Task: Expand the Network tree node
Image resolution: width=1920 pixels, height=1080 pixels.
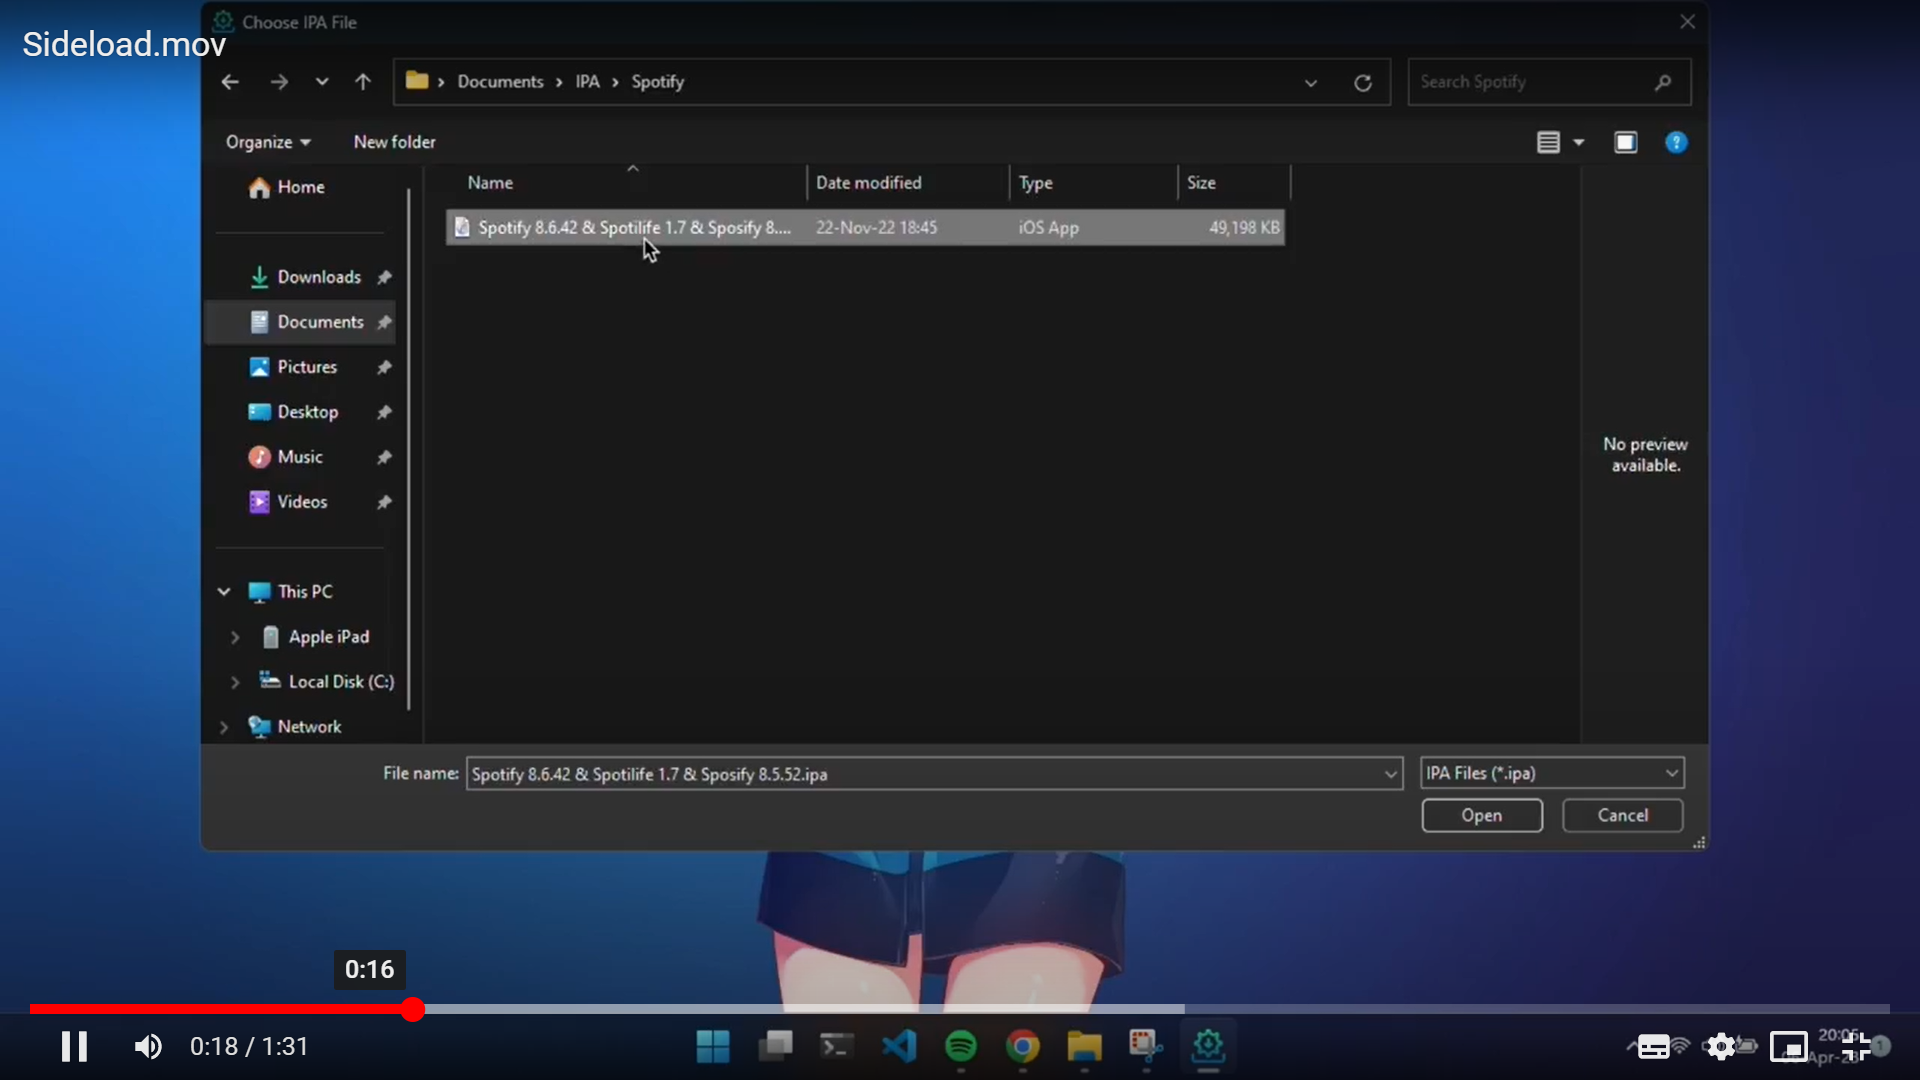Action: pyautogui.click(x=224, y=727)
